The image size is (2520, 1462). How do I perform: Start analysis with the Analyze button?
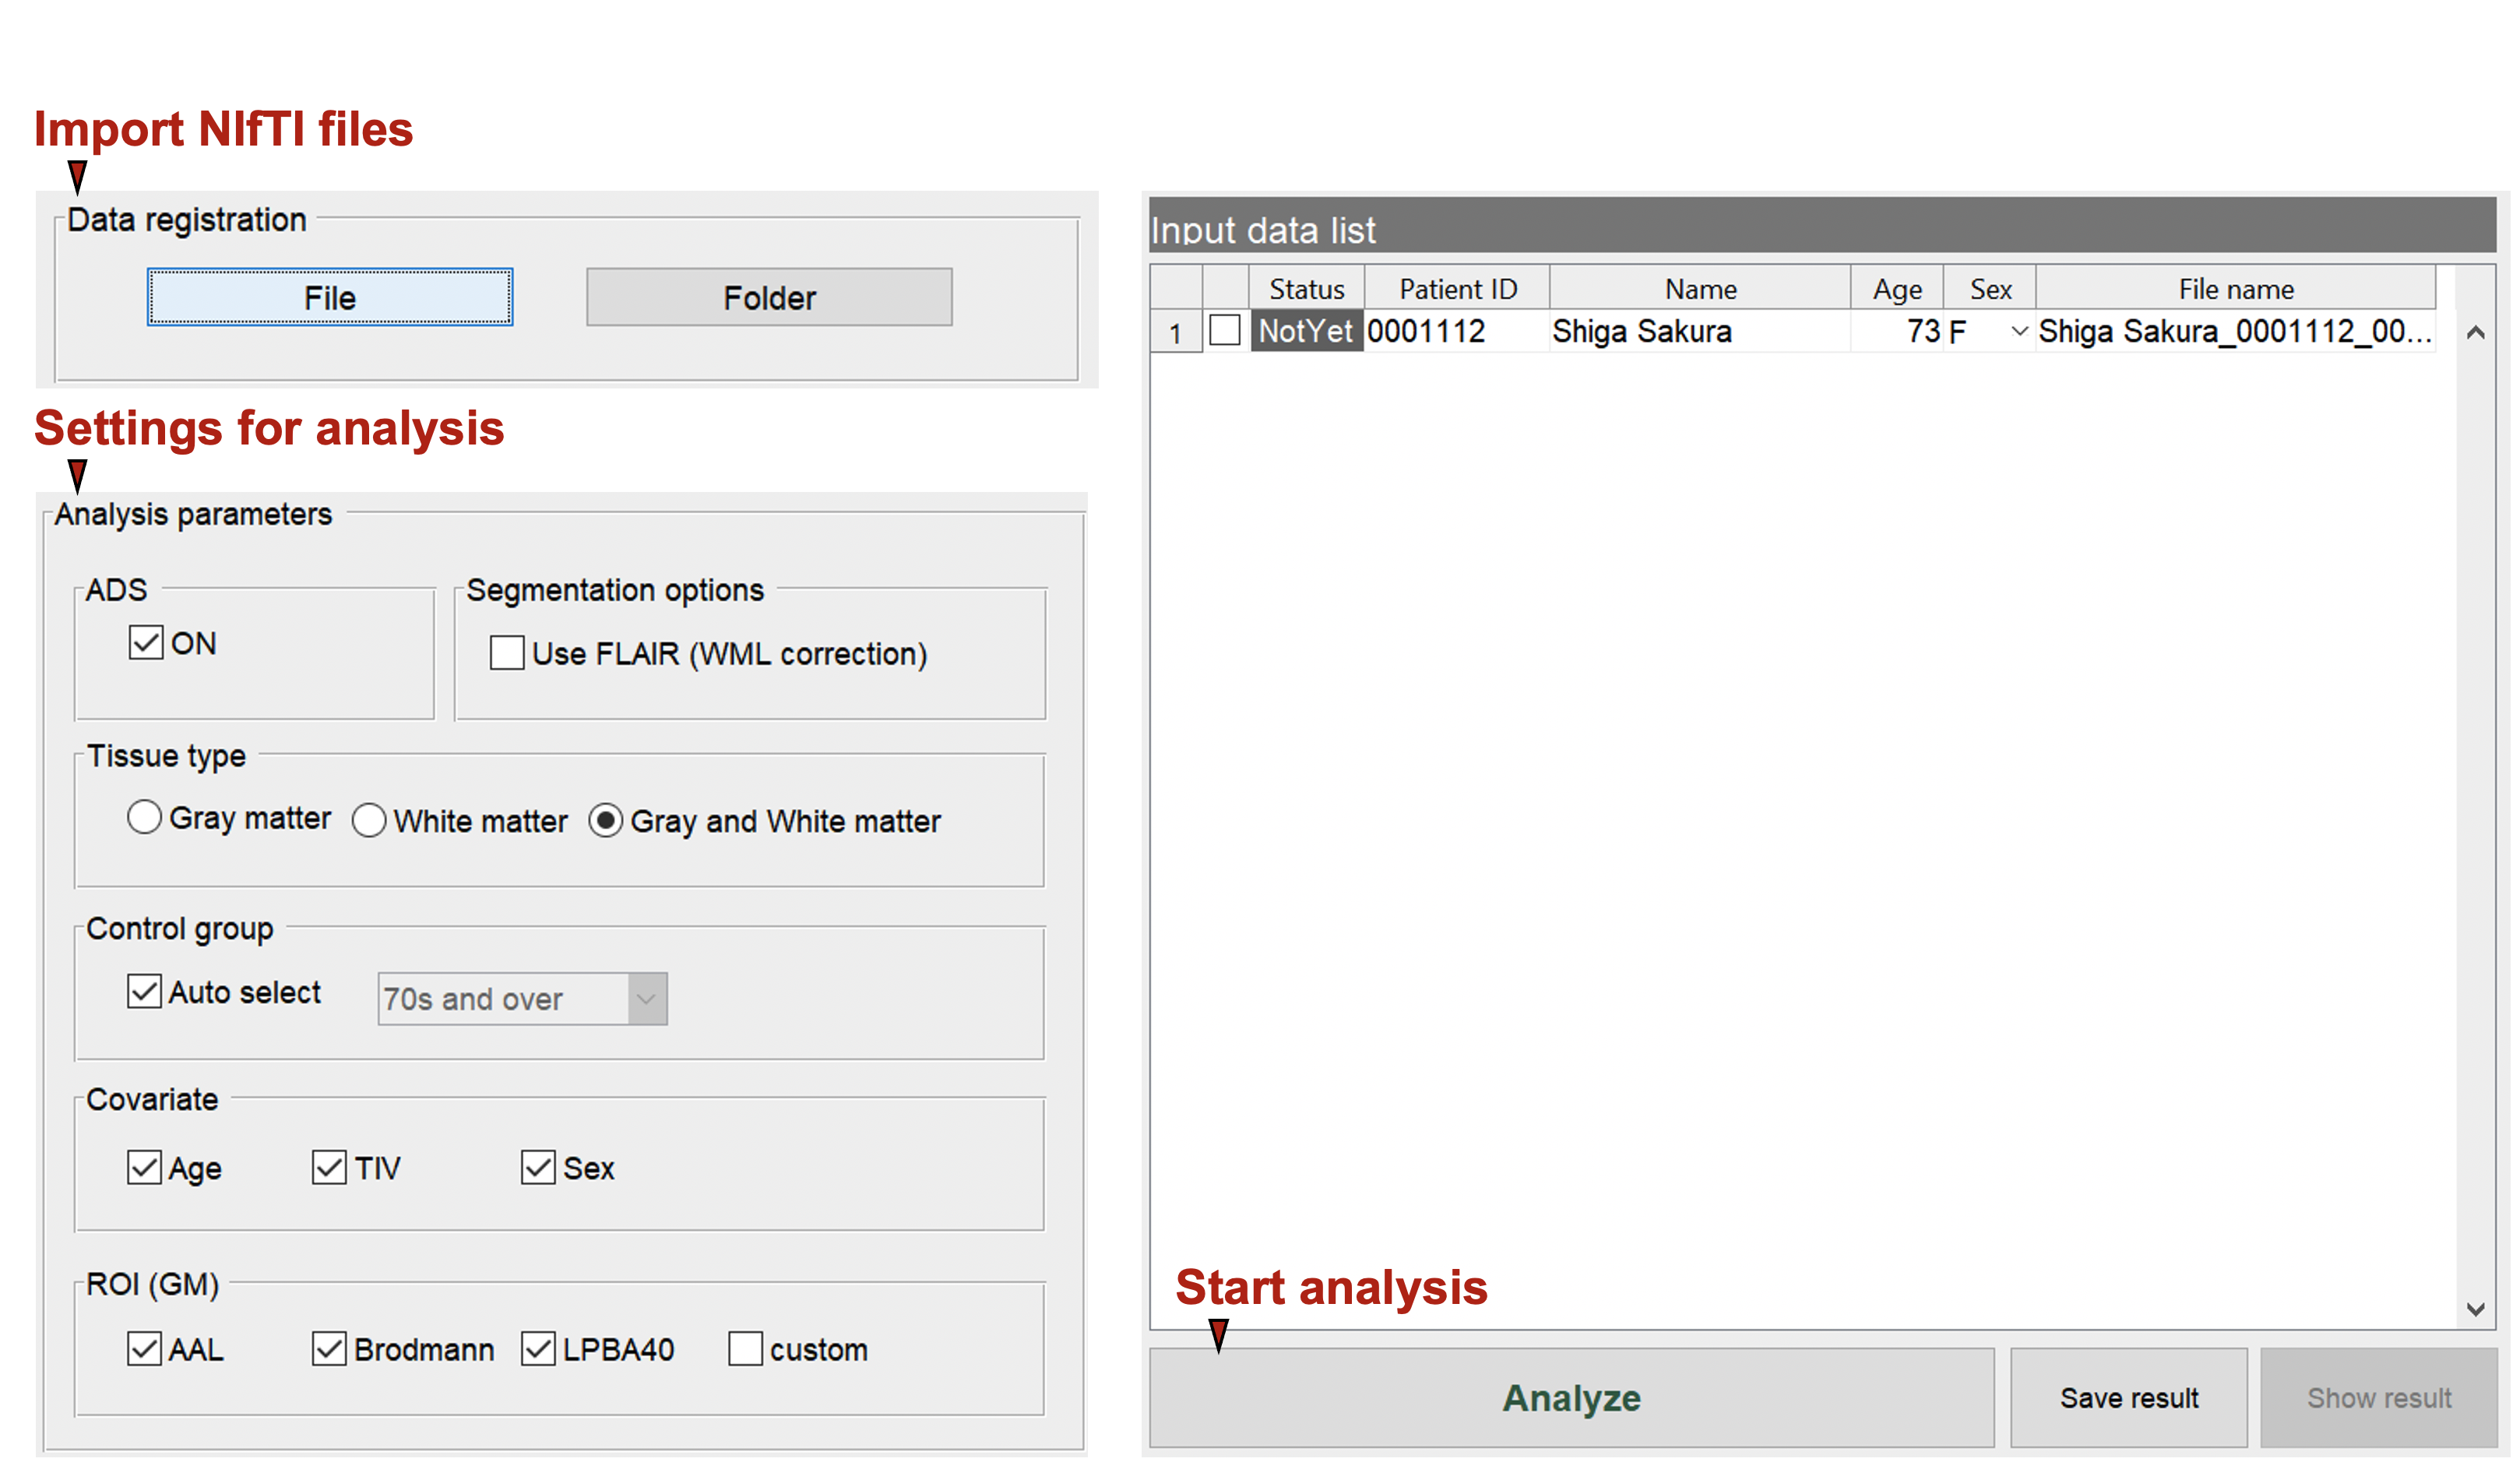pyautogui.click(x=1570, y=1397)
